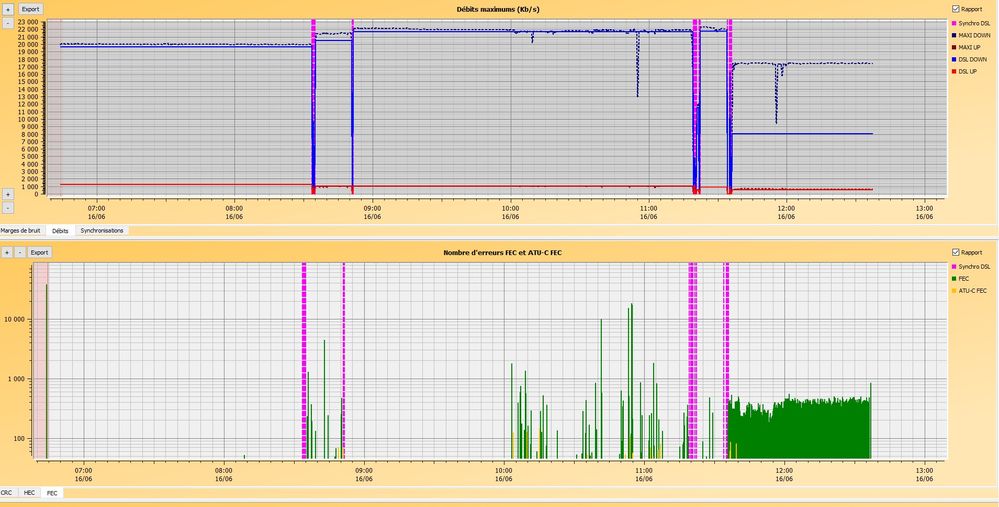Export the FEC errors chart
The image size is (999, 507).
tap(38, 253)
